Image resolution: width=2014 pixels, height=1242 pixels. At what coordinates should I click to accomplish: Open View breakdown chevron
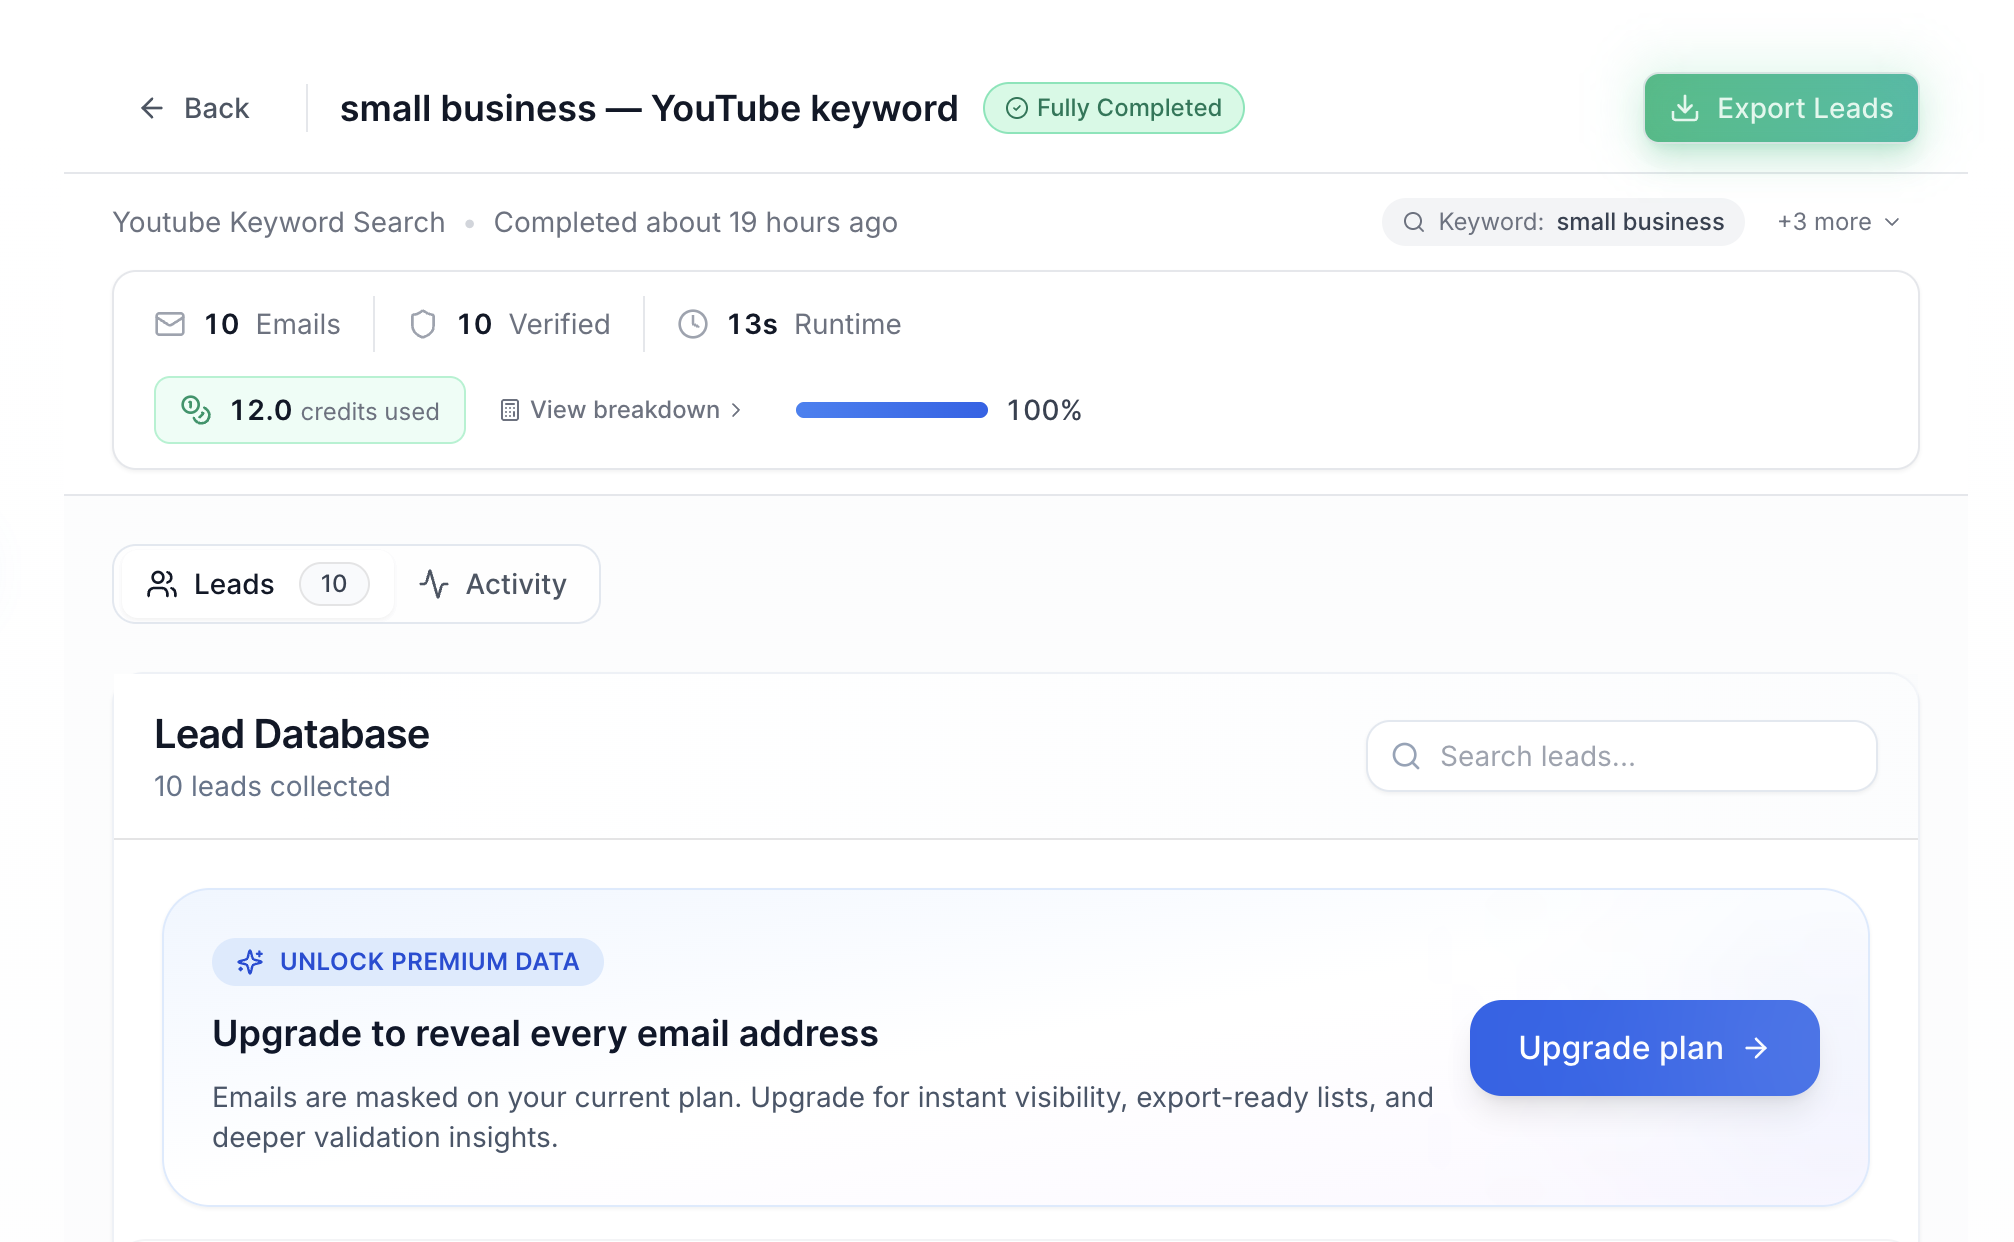click(x=736, y=410)
